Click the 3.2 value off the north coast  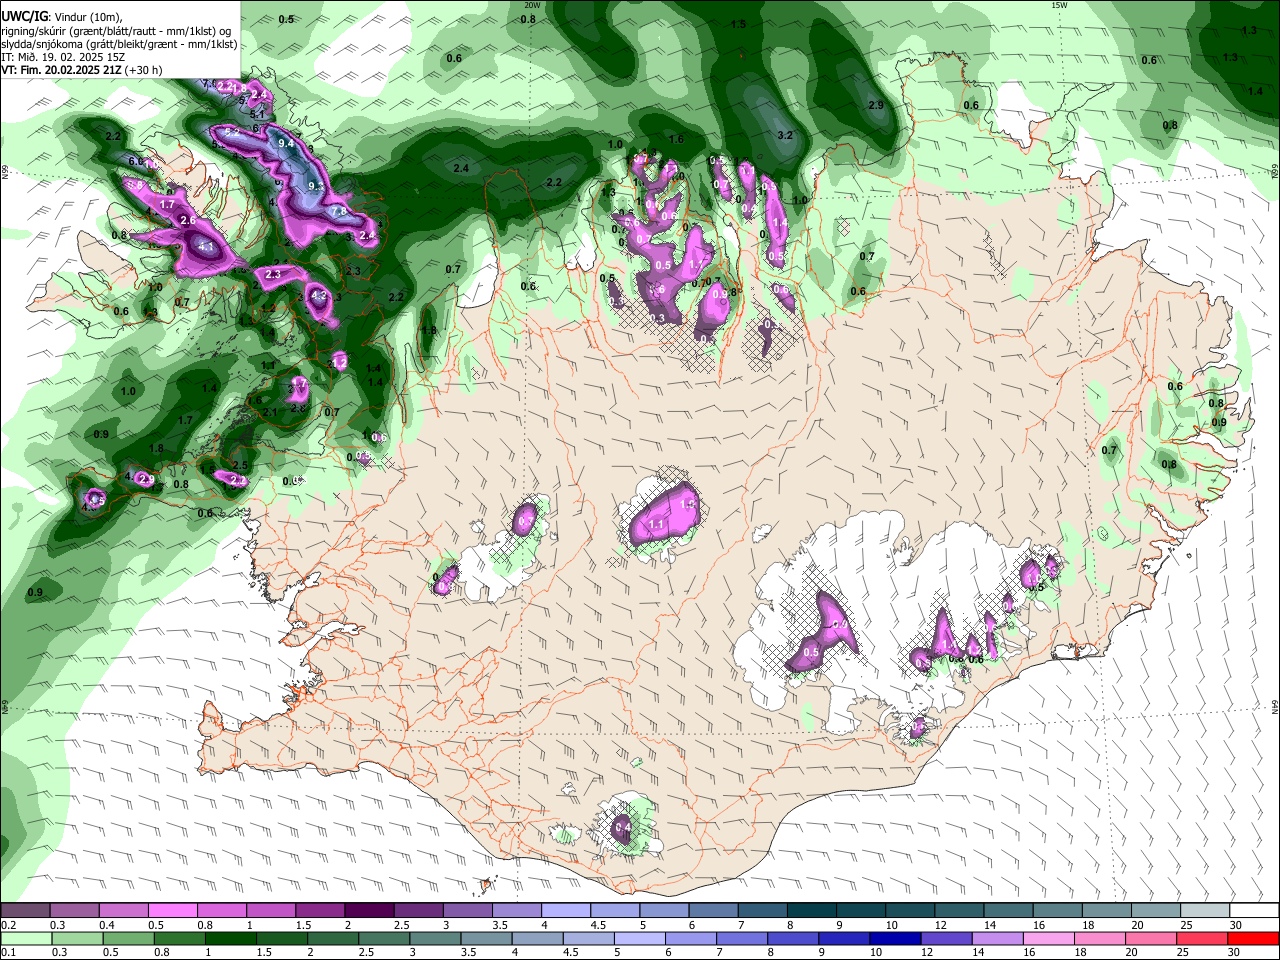785,135
